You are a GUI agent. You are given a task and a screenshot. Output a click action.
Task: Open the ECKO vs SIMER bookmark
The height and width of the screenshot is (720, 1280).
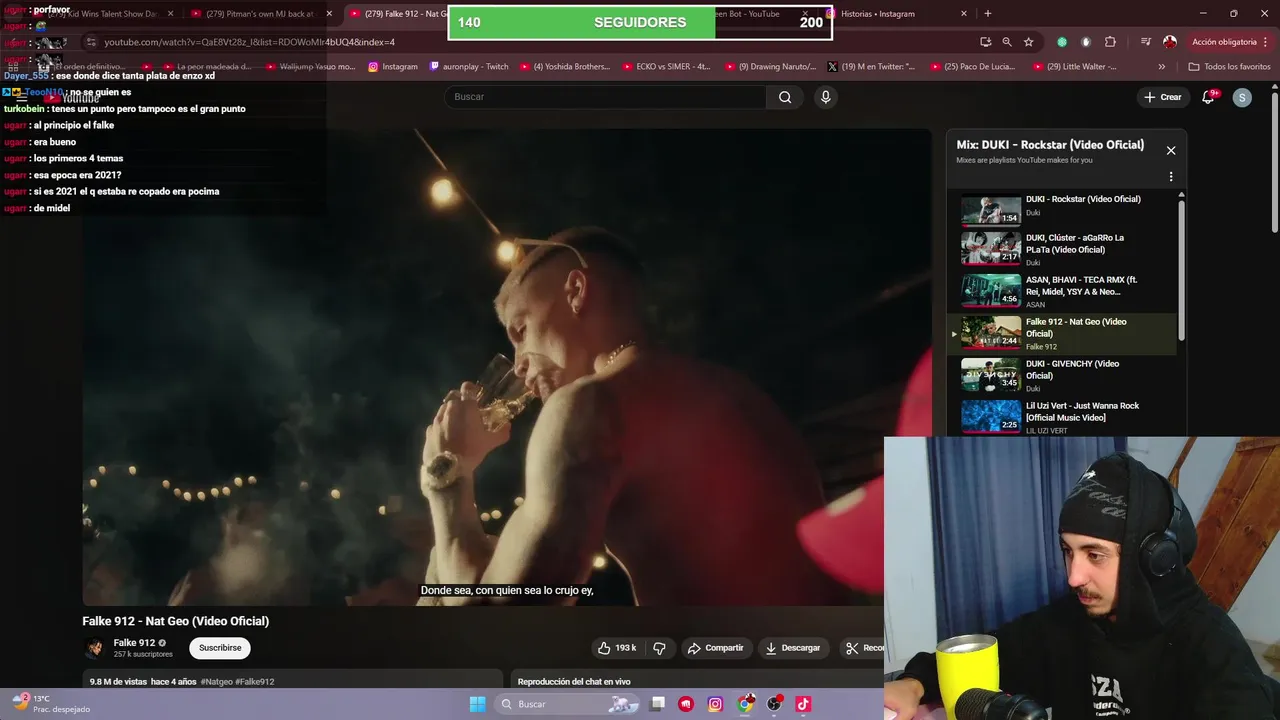(x=666, y=67)
